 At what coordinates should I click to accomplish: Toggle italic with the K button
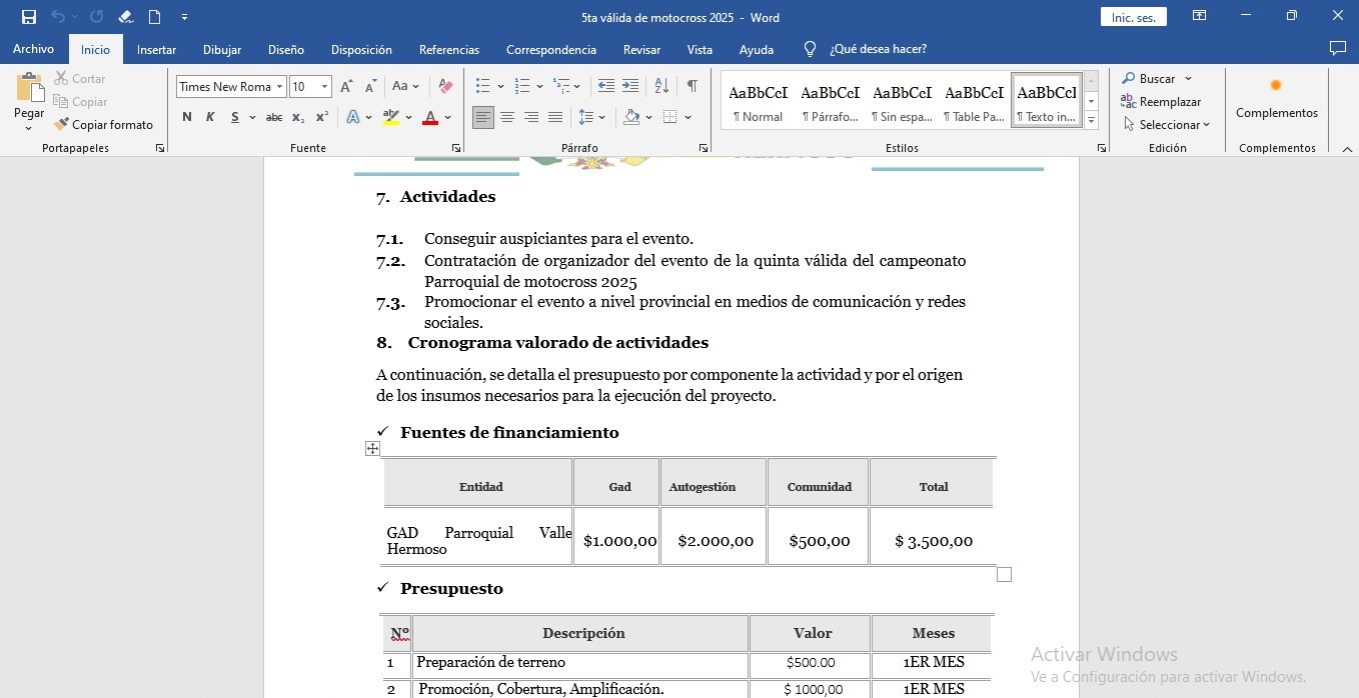(x=210, y=118)
